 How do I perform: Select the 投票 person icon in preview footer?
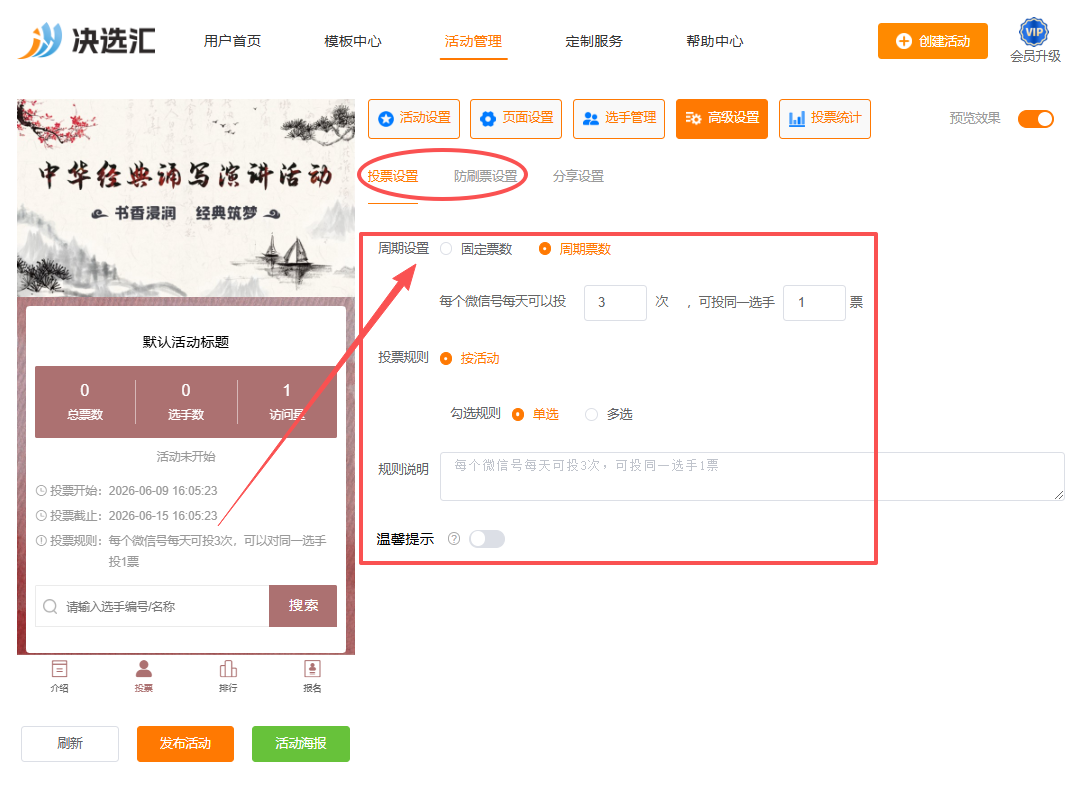144,668
